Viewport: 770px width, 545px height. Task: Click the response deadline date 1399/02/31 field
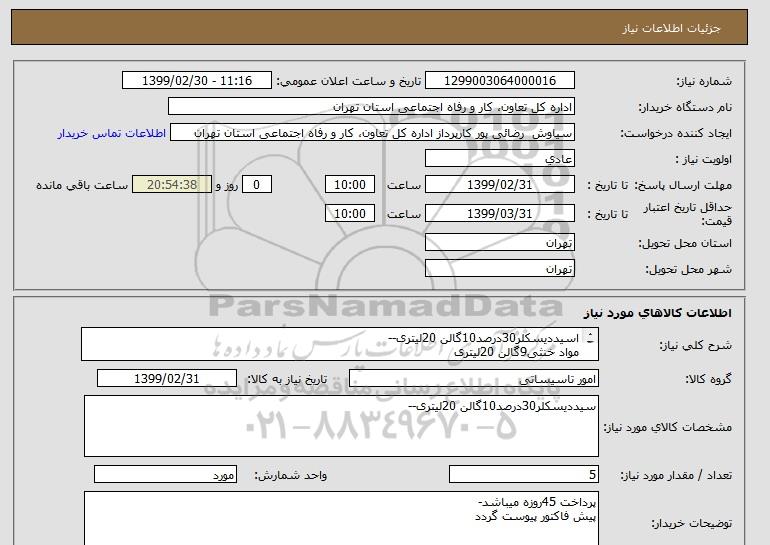[499, 185]
